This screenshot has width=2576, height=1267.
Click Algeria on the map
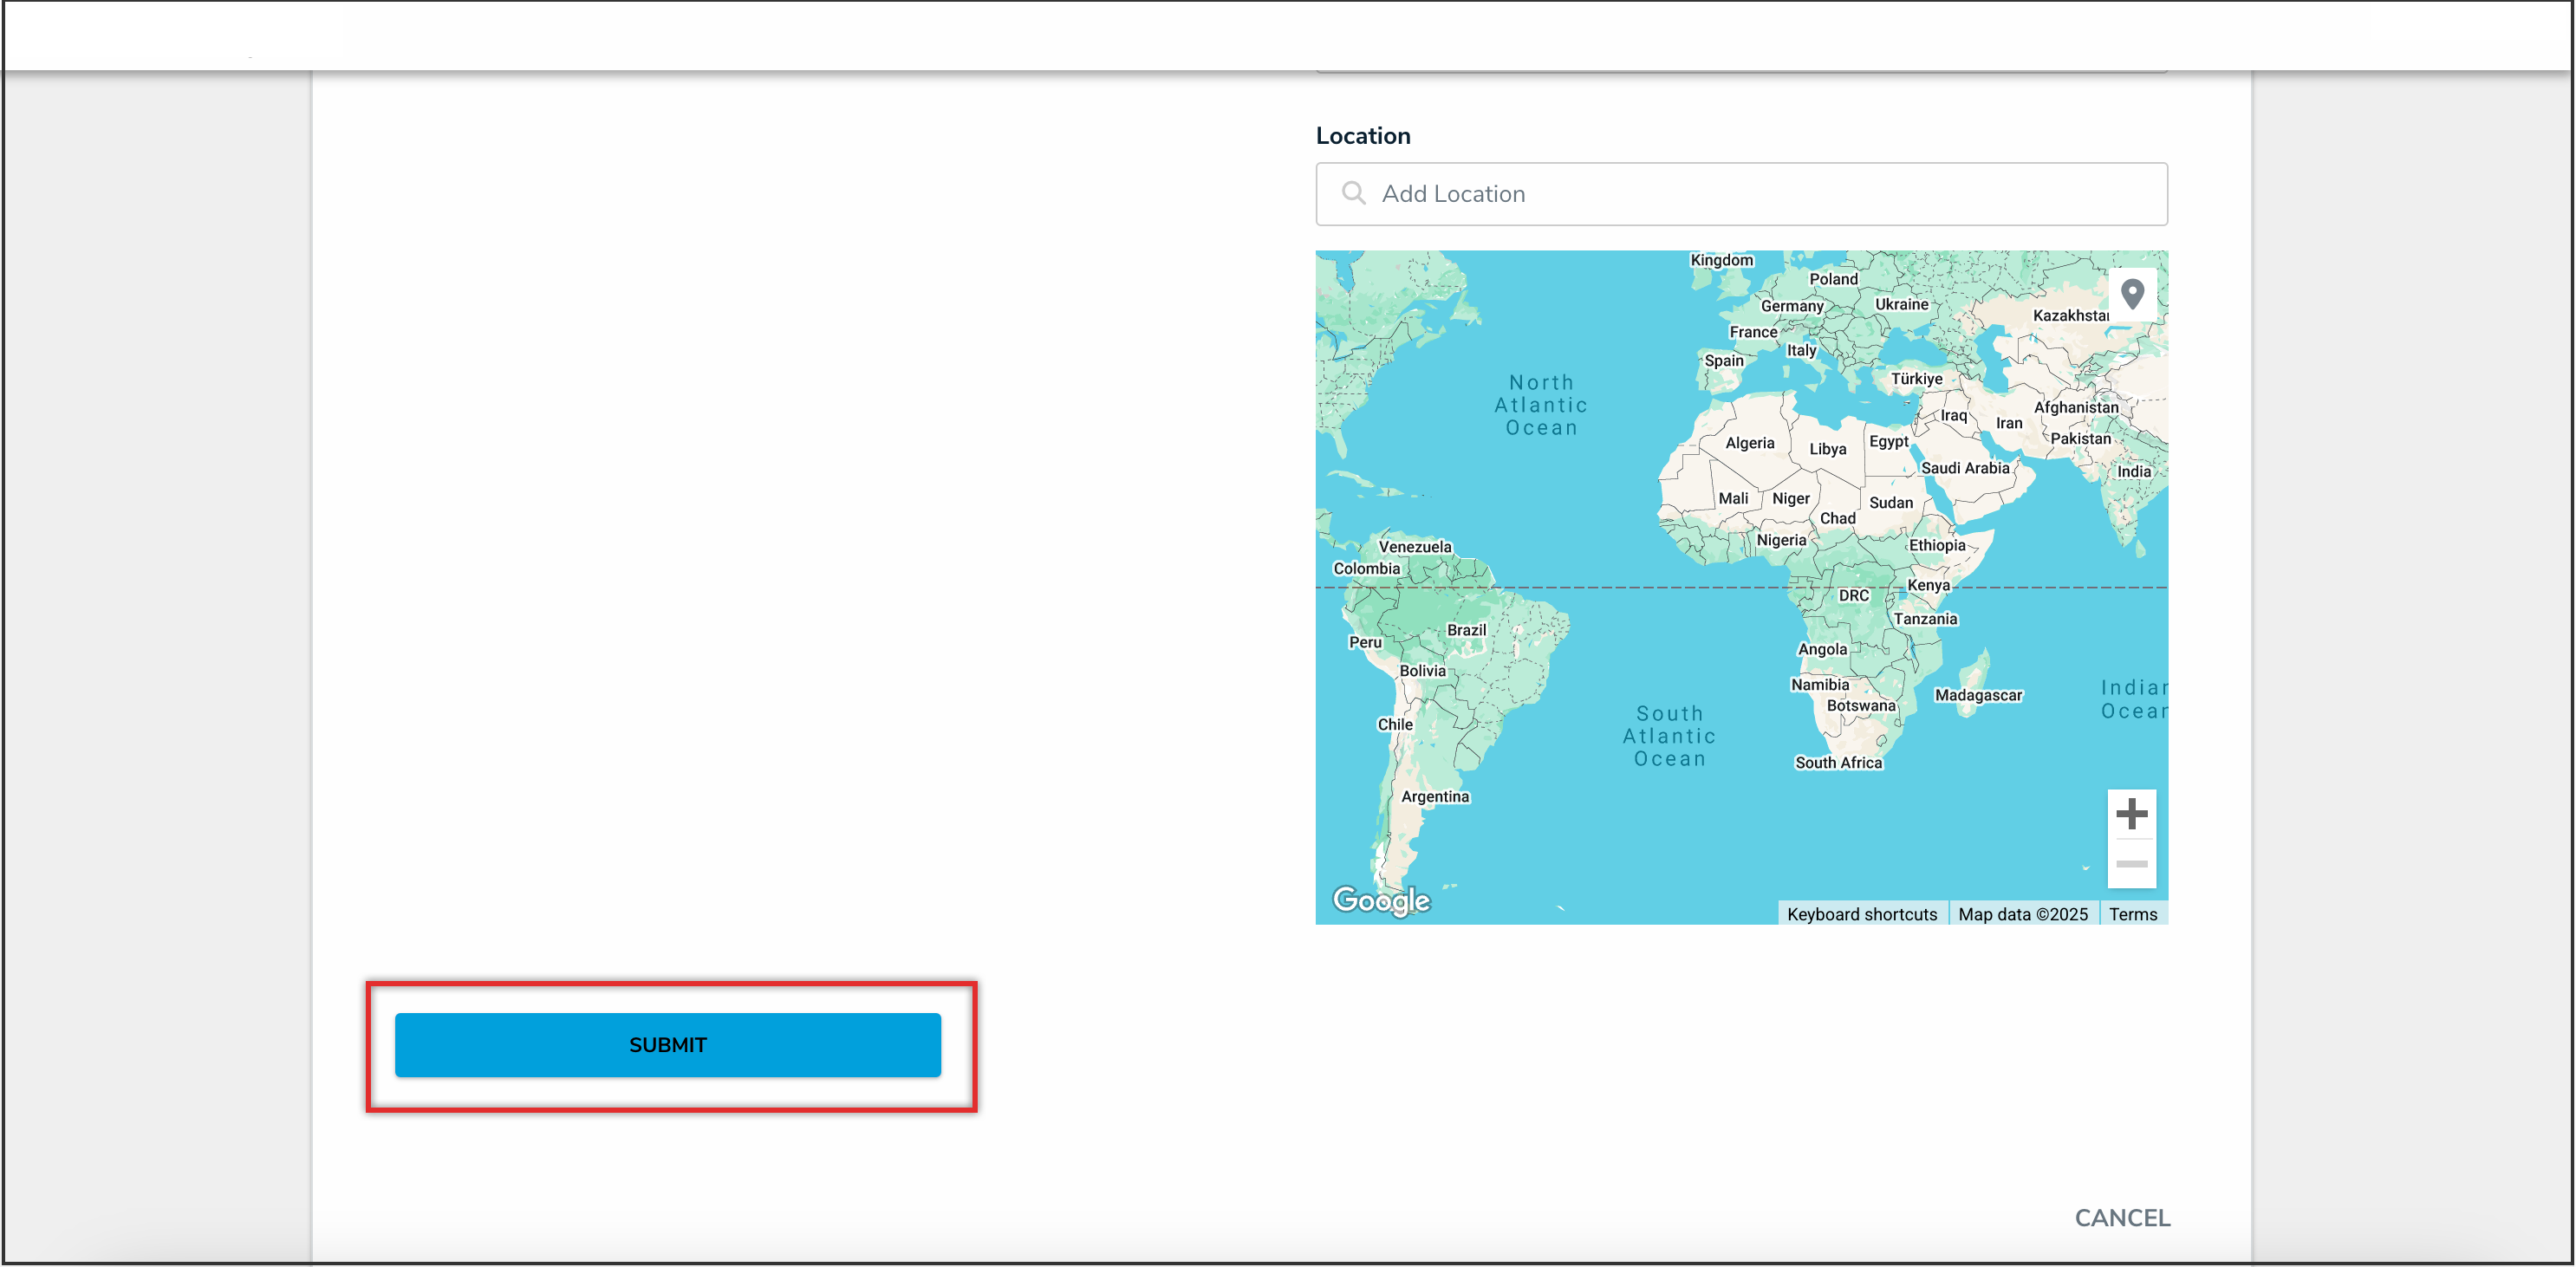(x=1749, y=443)
